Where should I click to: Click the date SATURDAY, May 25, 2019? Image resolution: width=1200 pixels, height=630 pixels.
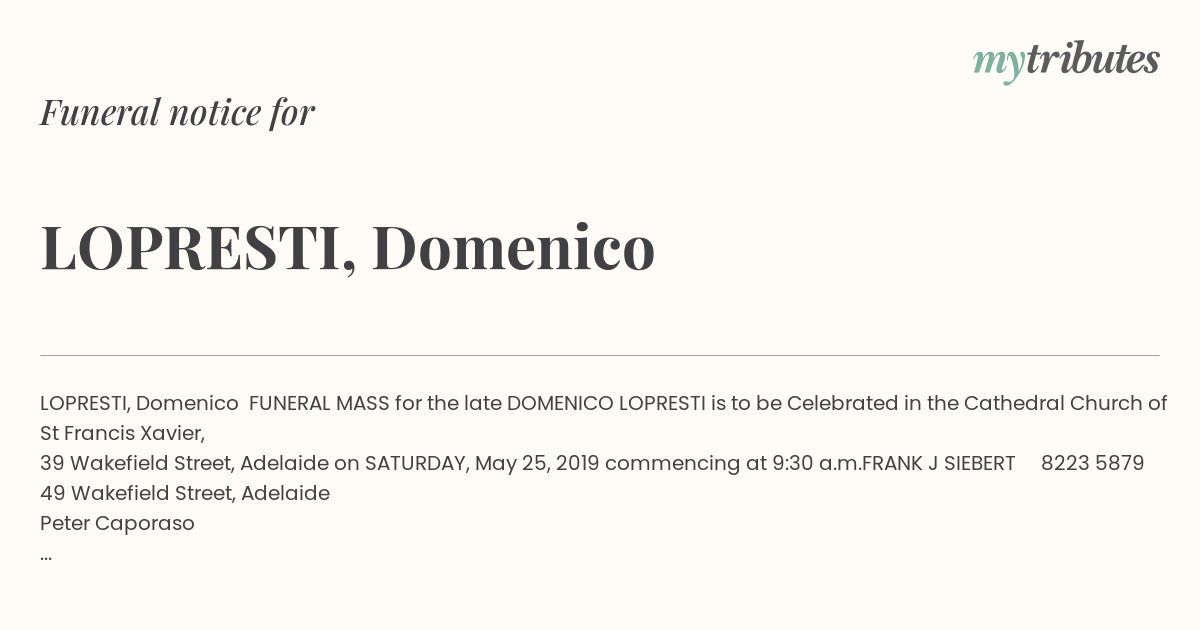[482, 463]
